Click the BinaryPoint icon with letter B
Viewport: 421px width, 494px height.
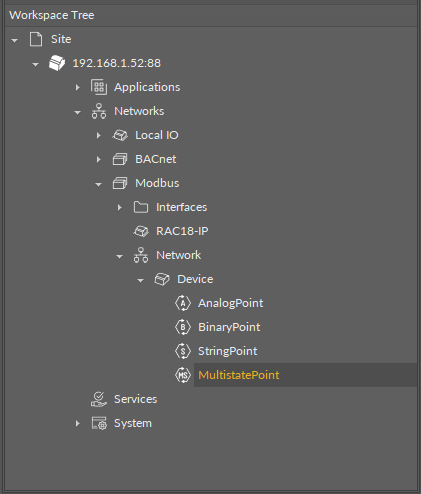pyautogui.click(x=183, y=327)
